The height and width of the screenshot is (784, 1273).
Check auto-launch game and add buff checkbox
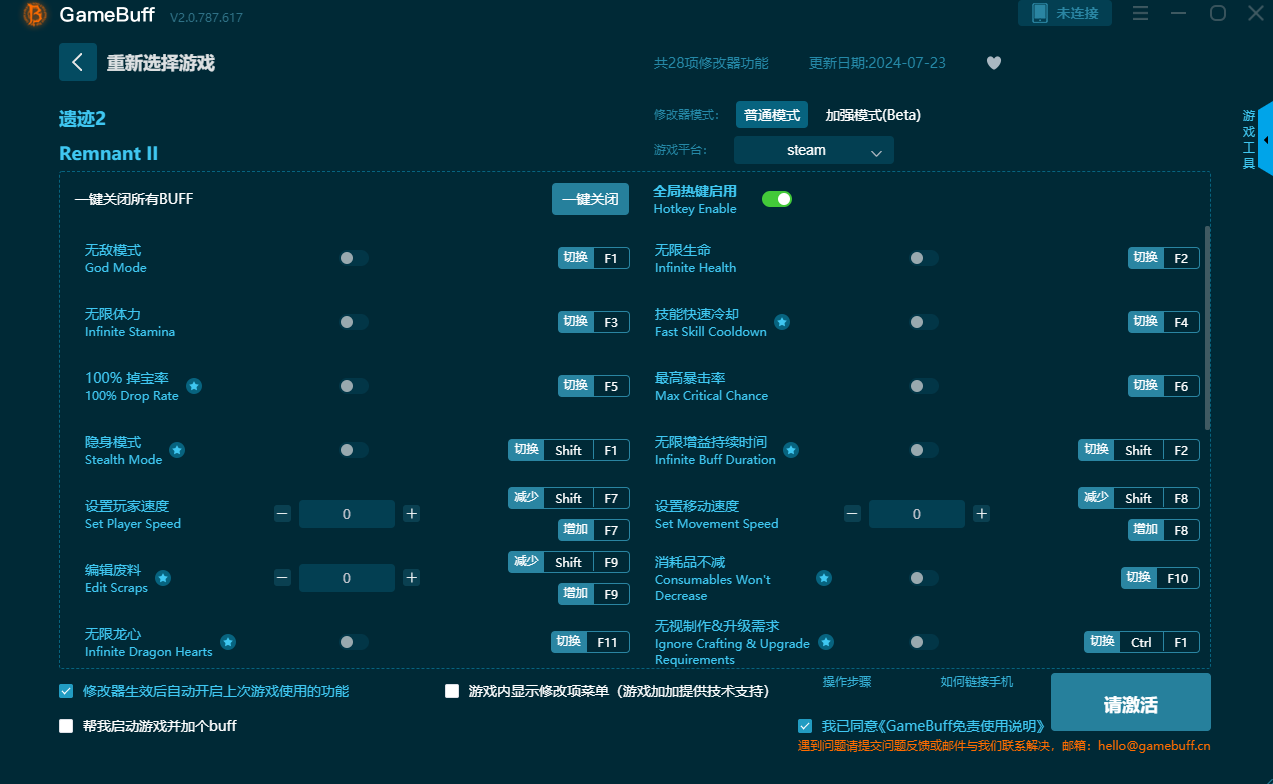tap(66, 726)
